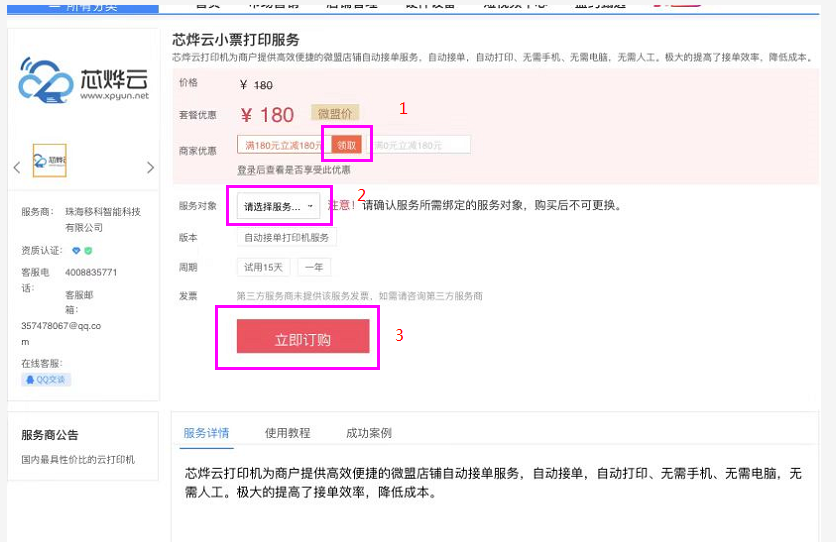Viewport: 836px width, 542px height.
Task: Click the blue diamond certification badge
Action: (76, 250)
